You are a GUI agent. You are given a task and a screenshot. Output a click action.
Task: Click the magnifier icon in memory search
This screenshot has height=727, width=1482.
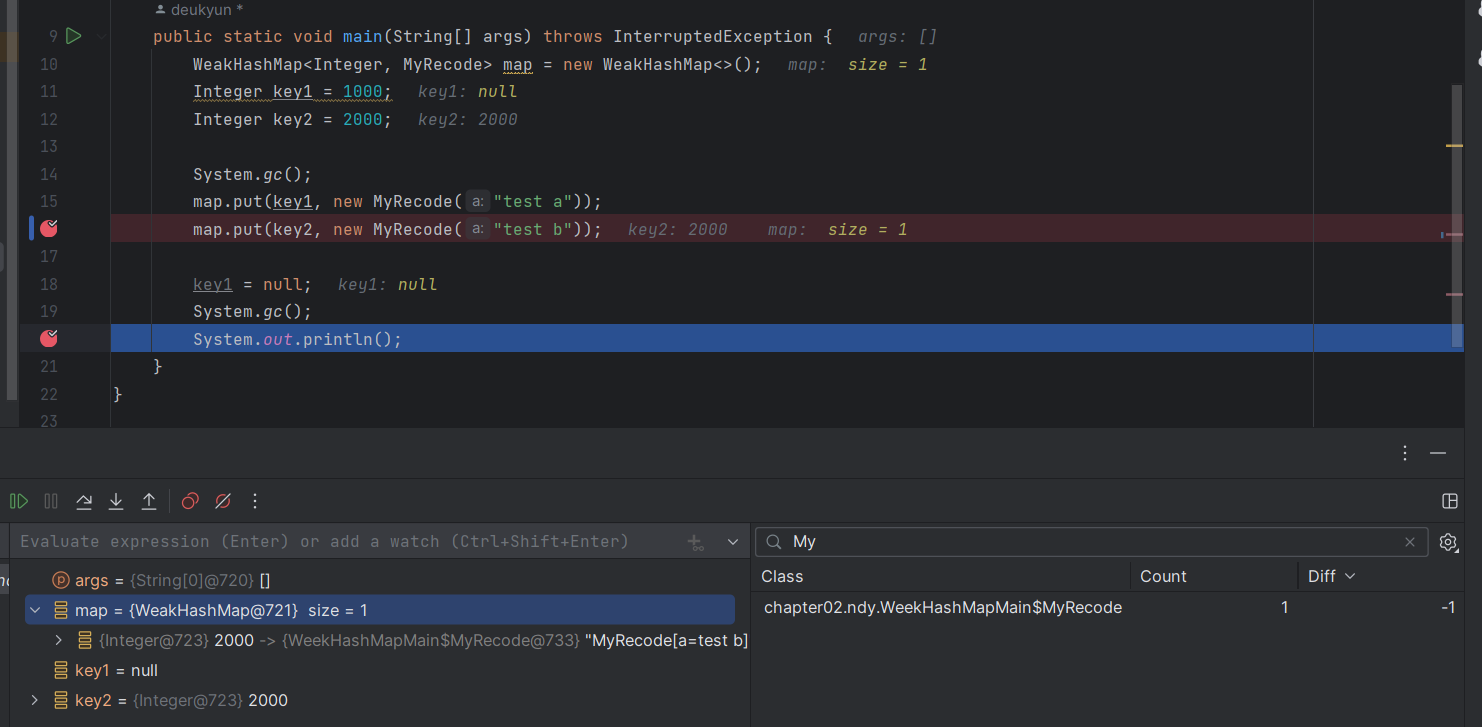coord(774,542)
